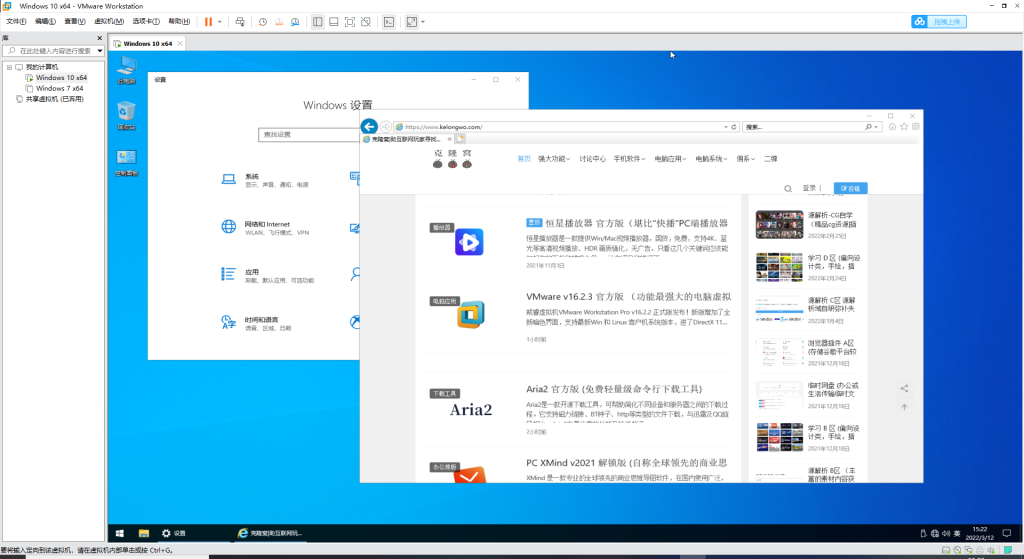Open the Aria2 官方版 article link
The width and height of the screenshot is (1024, 559).
[x=614, y=389]
